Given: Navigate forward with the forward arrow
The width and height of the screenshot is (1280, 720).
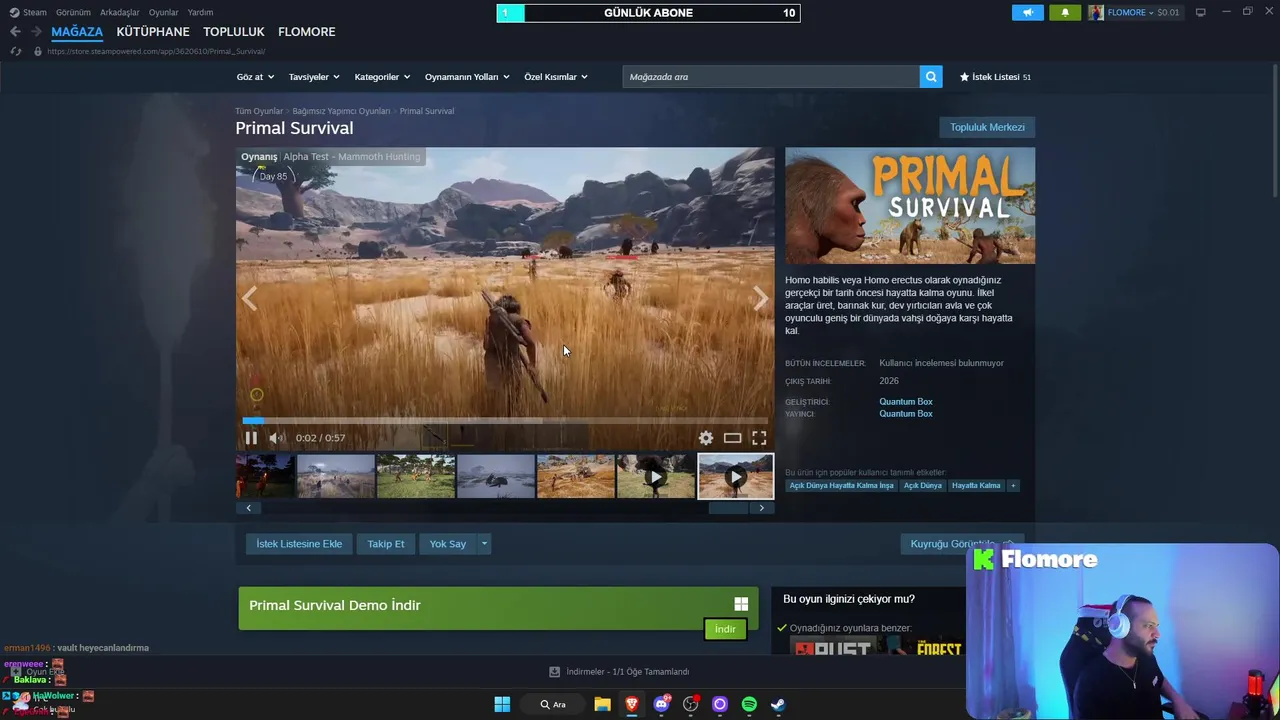Looking at the screenshot, I should 36,32.
